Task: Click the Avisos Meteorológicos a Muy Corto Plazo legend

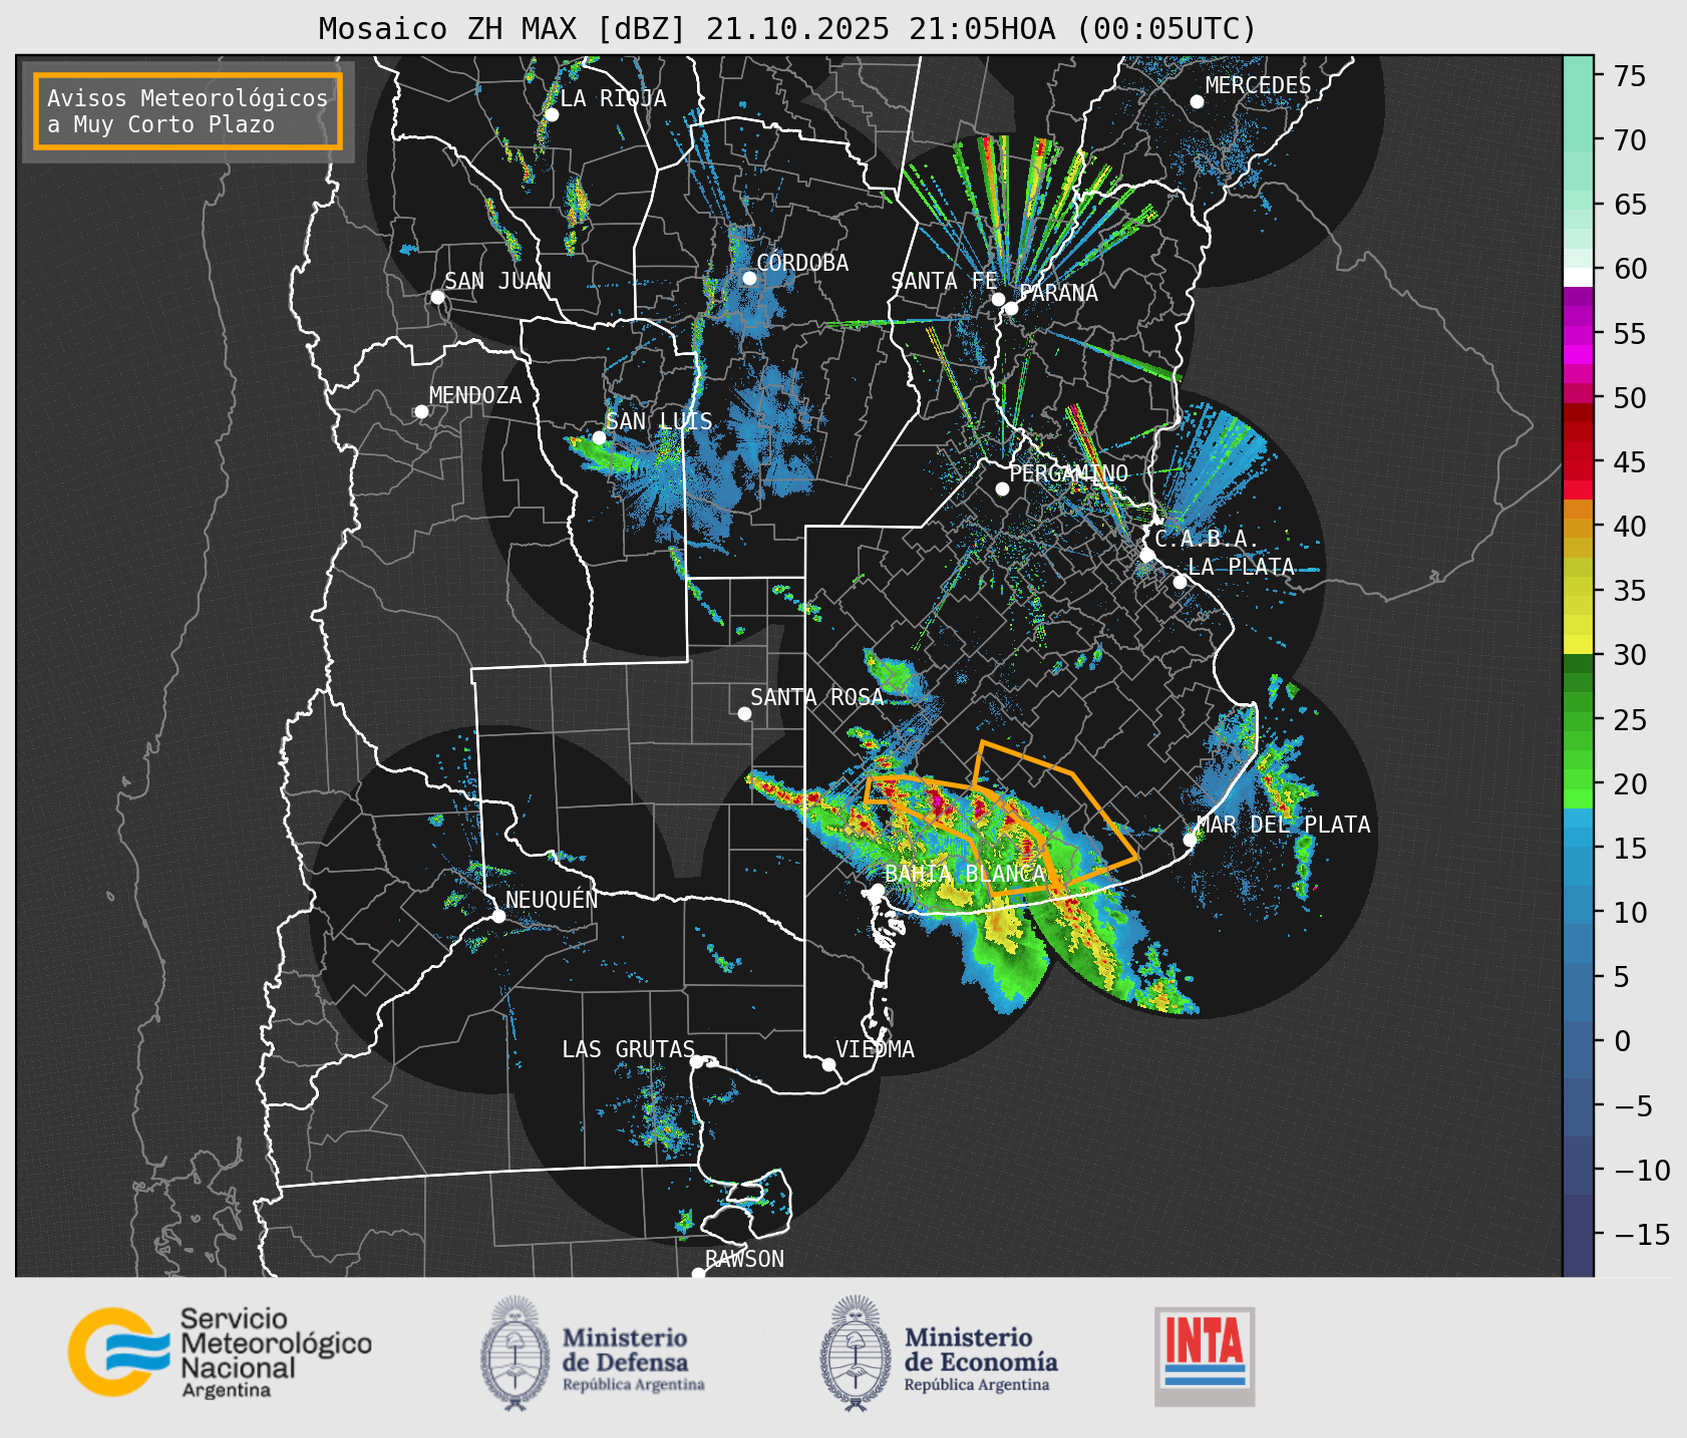Action: tap(188, 111)
